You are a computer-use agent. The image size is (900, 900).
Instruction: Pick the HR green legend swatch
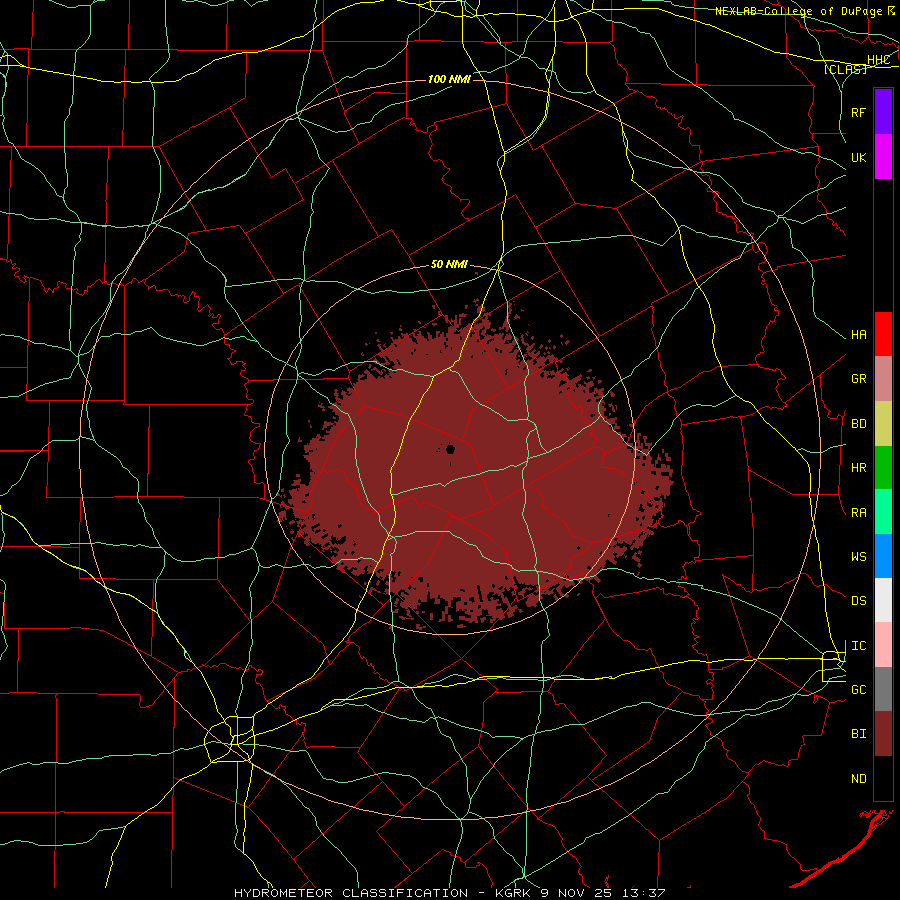pyautogui.click(x=883, y=468)
